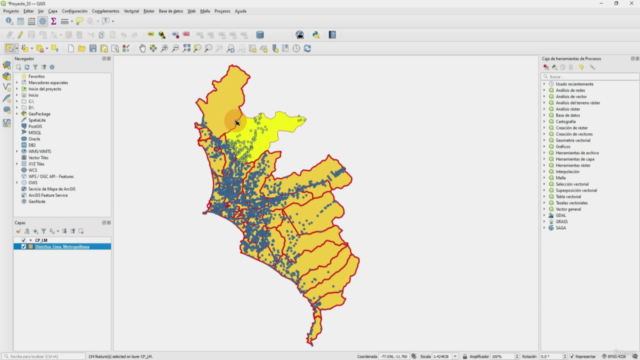Select Vector general toolbox group
This screenshot has width=640, height=360.
click(568, 209)
